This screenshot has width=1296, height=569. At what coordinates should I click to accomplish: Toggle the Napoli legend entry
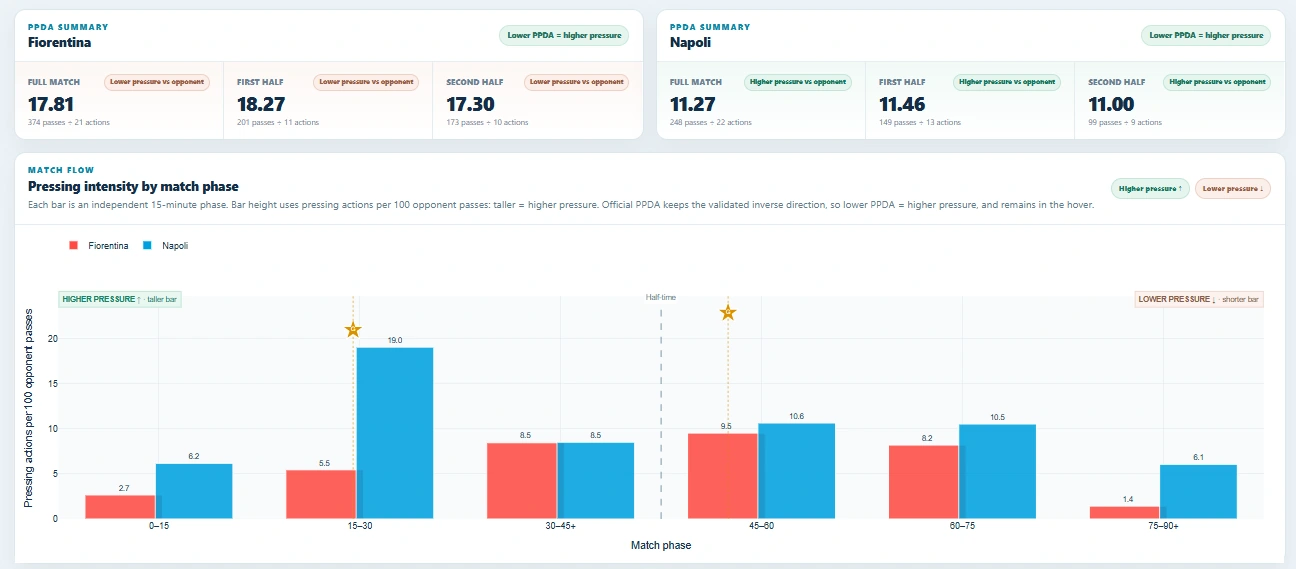click(165, 245)
